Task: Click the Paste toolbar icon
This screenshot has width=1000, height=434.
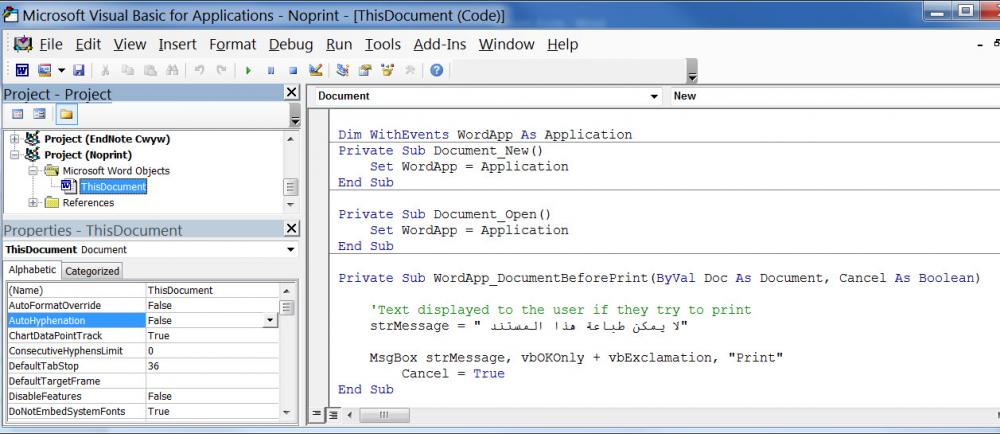Action: tap(150, 70)
